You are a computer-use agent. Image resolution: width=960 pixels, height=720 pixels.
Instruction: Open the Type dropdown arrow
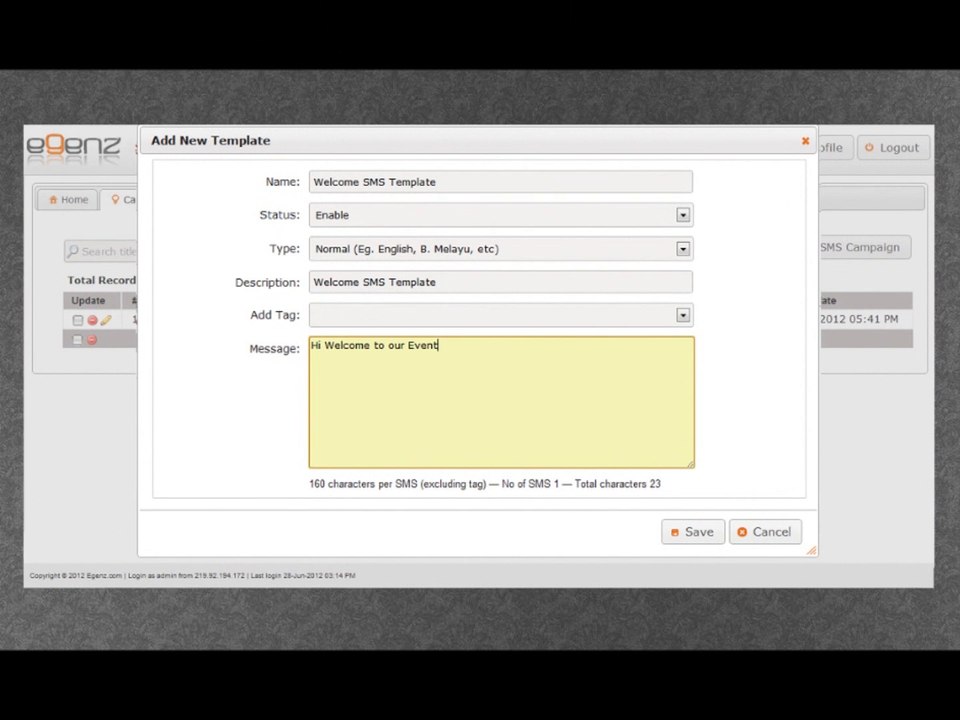pyautogui.click(x=683, y=249)
